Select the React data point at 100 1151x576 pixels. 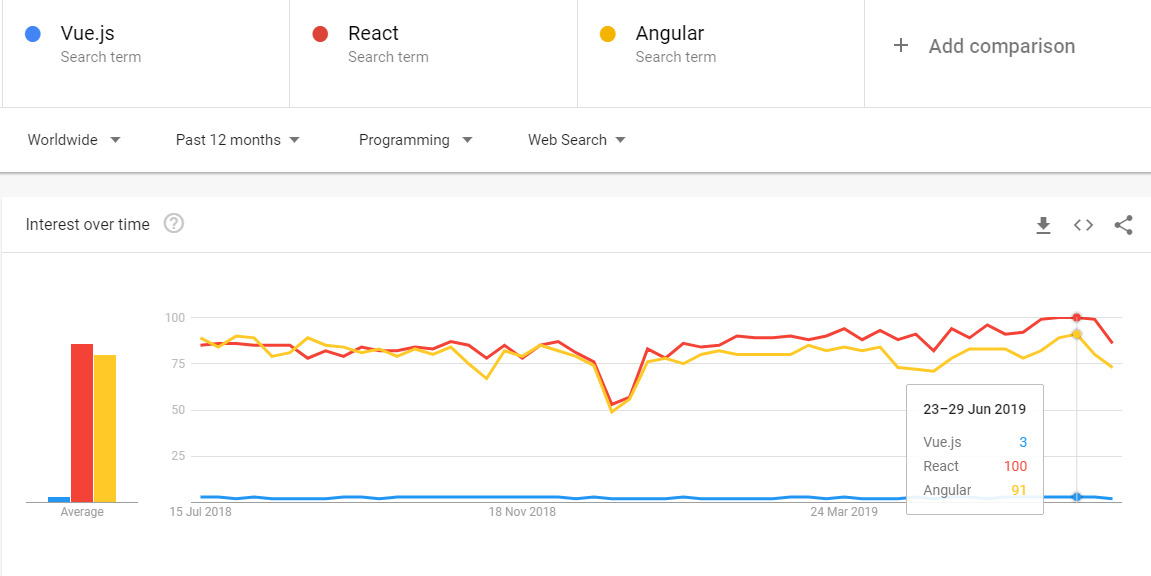(x=1077, y=318)
